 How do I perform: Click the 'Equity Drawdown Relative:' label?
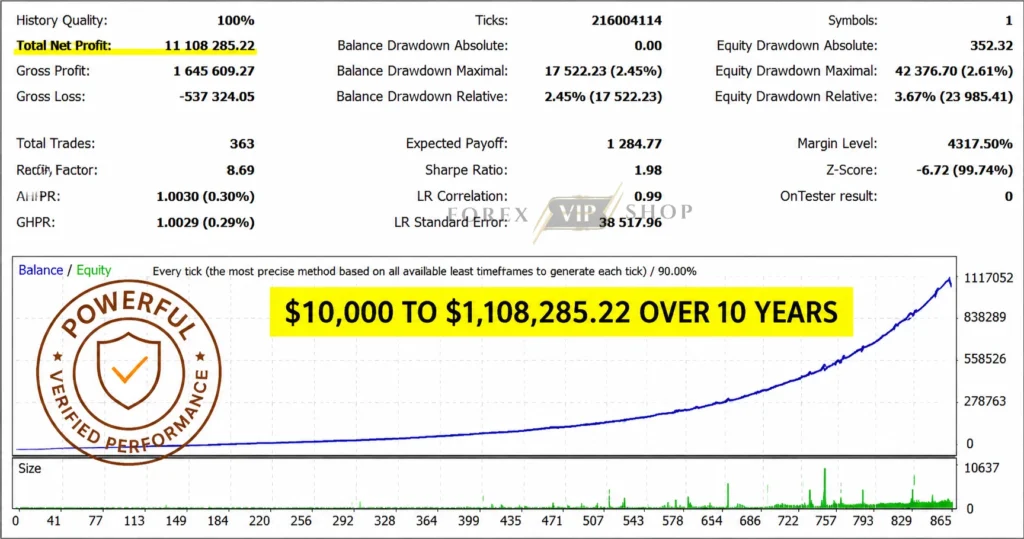point(796,97)
